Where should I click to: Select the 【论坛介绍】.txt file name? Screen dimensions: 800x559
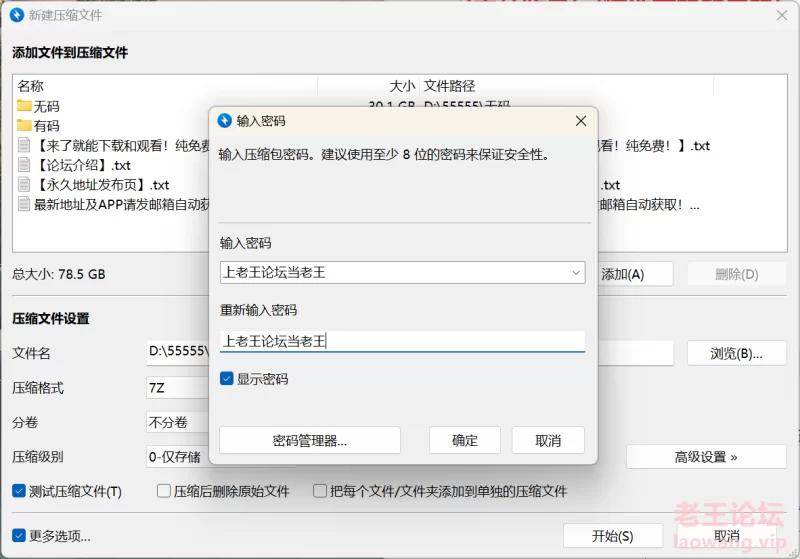[83, 165]
